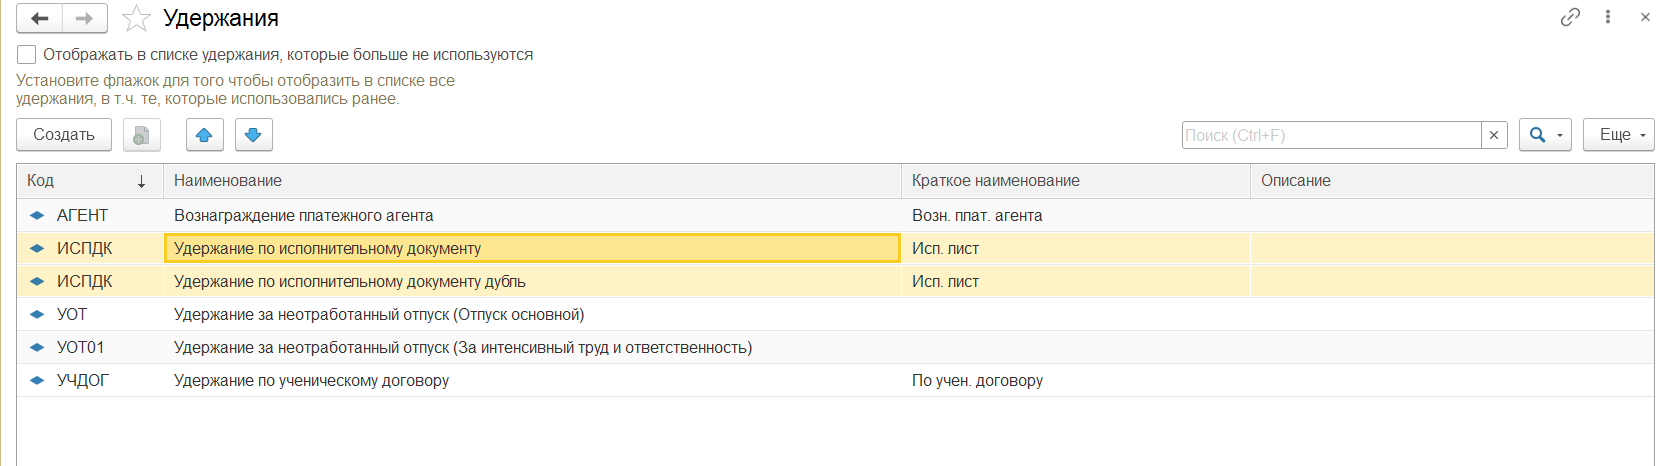Click the Краткое наименование column header
The image size is (1679, 466).
(x=1075, y=181)
